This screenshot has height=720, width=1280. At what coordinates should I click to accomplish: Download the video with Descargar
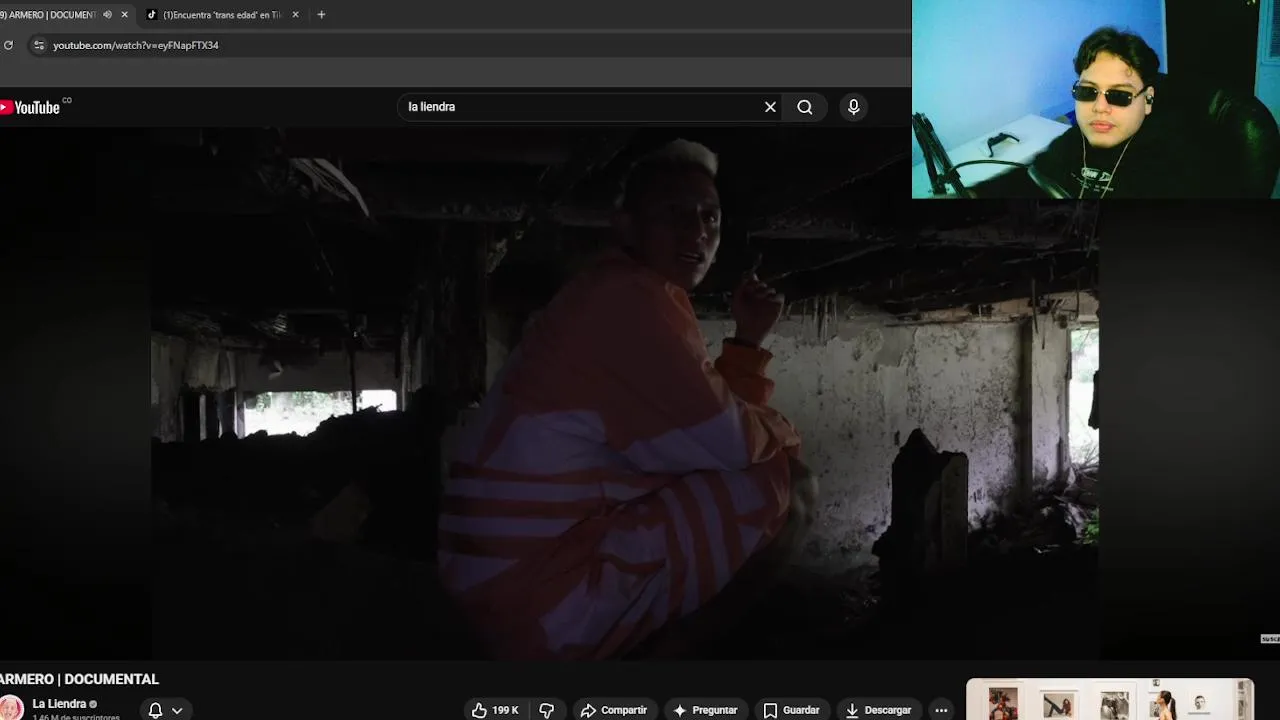(x=879, y=710)
